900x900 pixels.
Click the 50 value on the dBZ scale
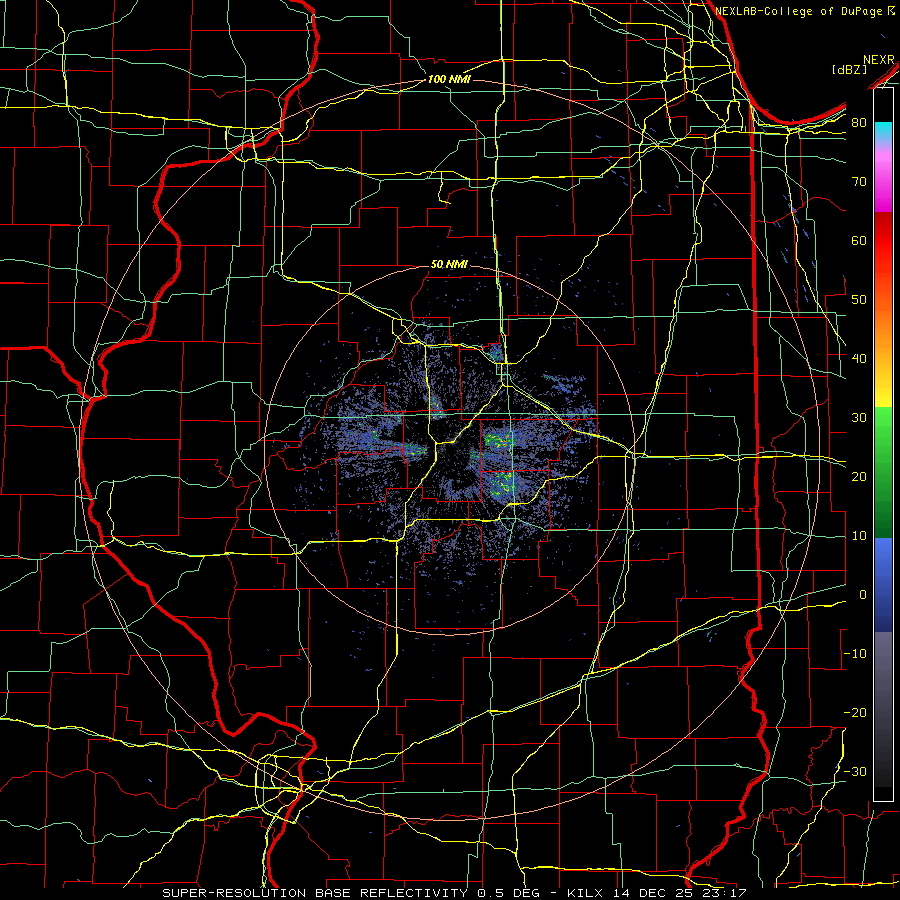pos(859,300)
